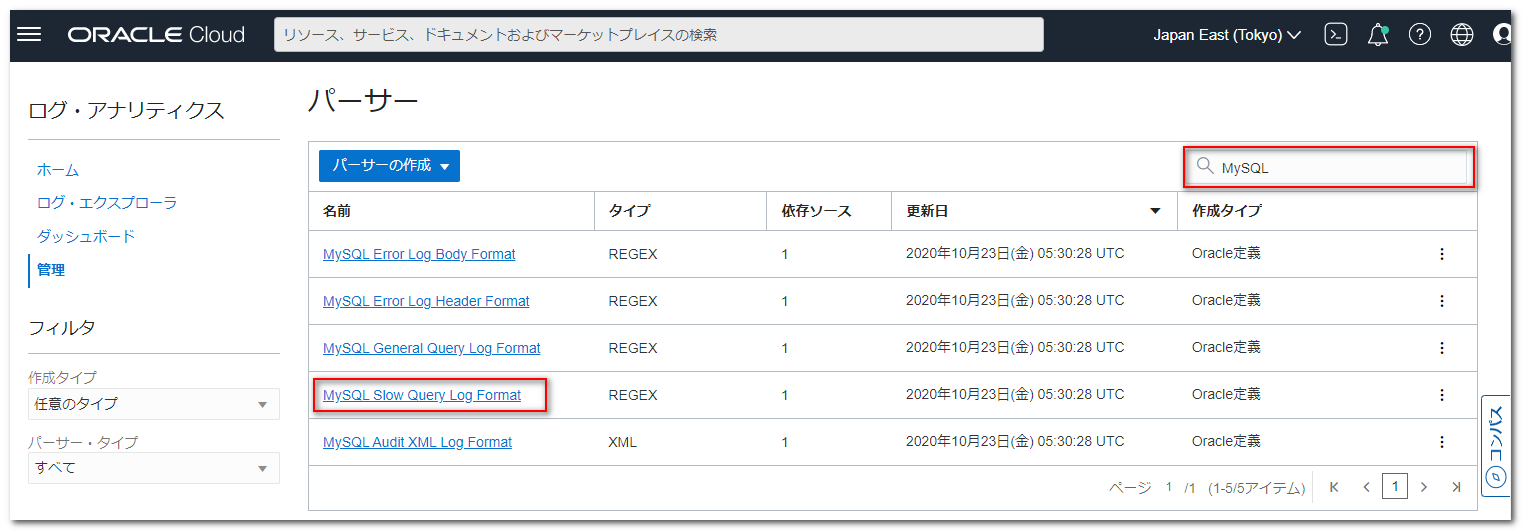
Task: Open the コンパス side tab
Action: 1495,445
